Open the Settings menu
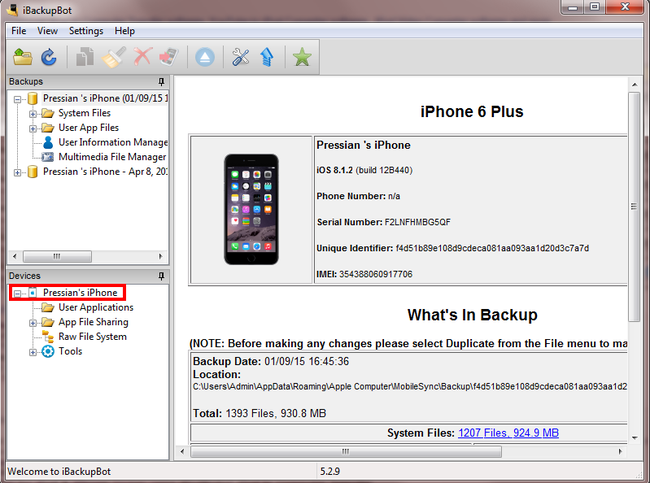Screen dimensions: 650x483 point(86,31)
